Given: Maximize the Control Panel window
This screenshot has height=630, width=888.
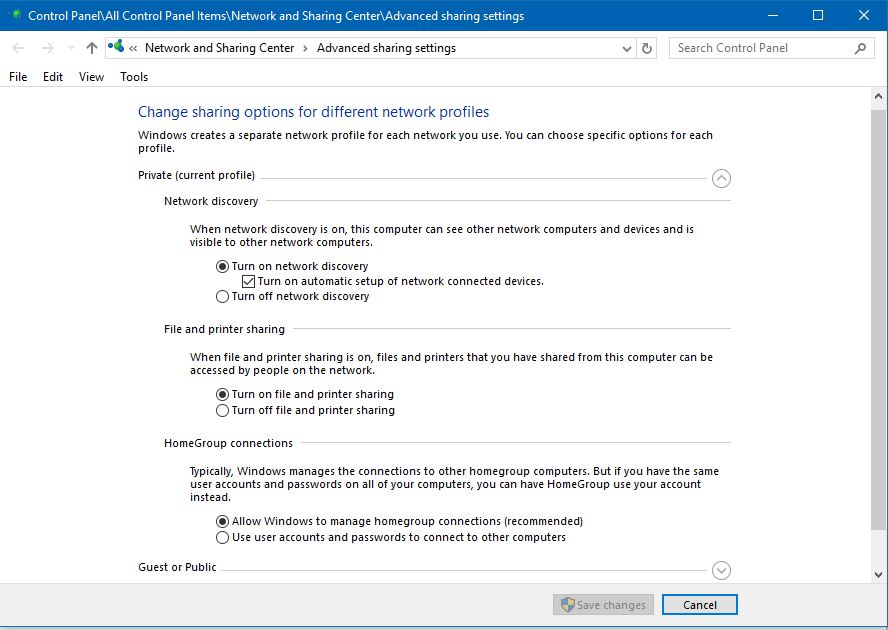Looking at the screenshot, I should click(x=818, y=15).
